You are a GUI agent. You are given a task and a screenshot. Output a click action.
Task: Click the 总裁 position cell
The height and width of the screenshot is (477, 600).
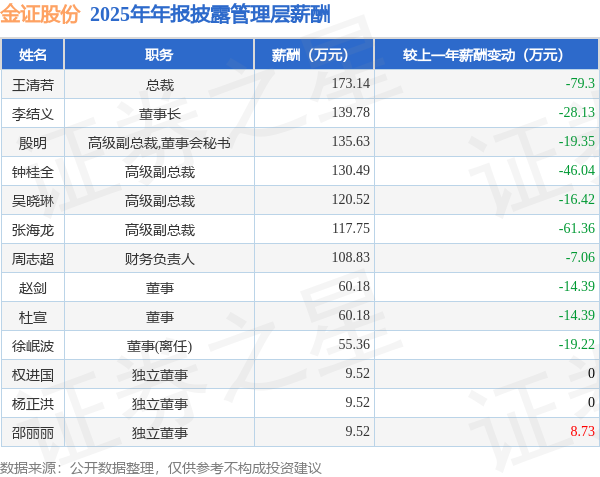point(160,85)
